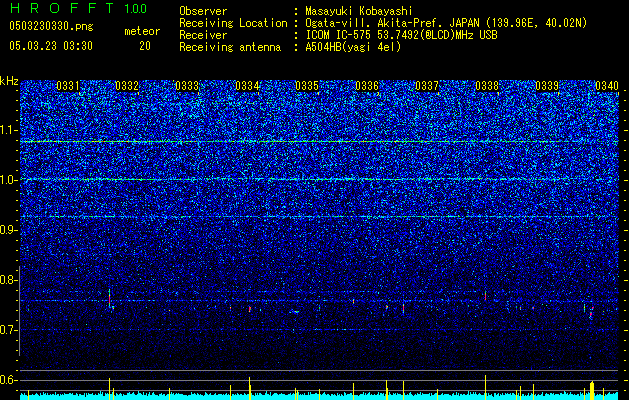Screen dimensions: 629x400
Task: Click the 0337 time marker
Action: (427, 86)
